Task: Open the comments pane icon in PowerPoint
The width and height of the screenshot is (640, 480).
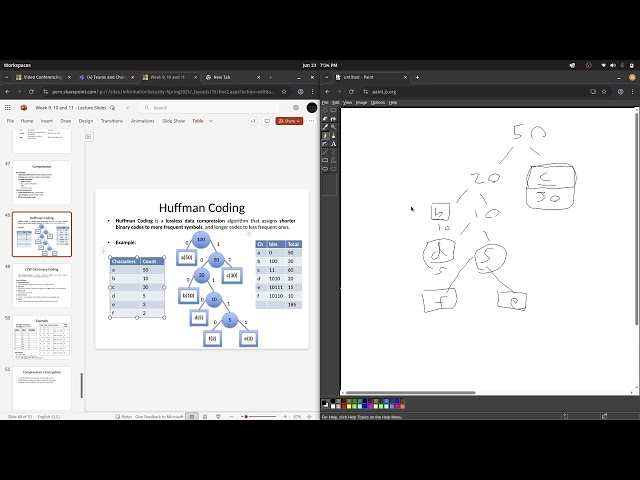Action: click(x=267, y=121)
